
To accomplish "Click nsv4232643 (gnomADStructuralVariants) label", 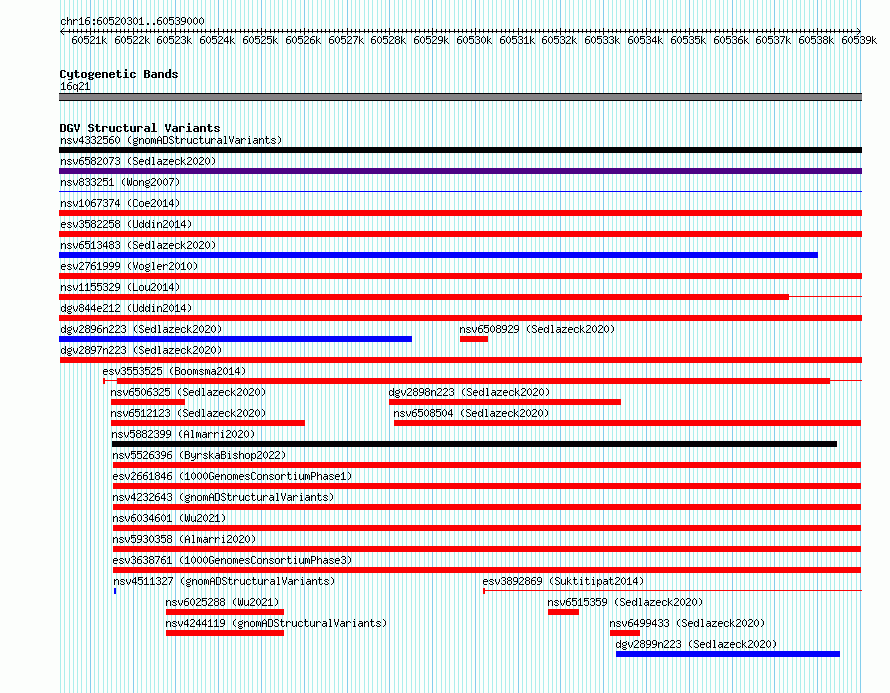I will tap(223, 497).
